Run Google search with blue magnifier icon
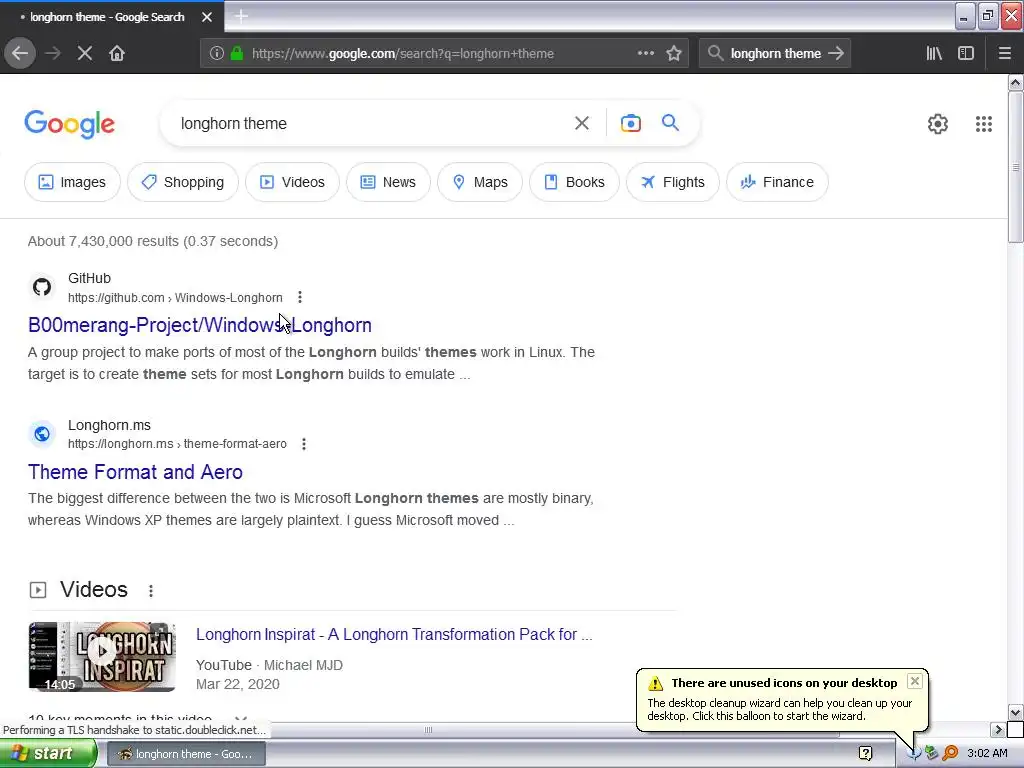1024x768 pixels. pos(670,123)
